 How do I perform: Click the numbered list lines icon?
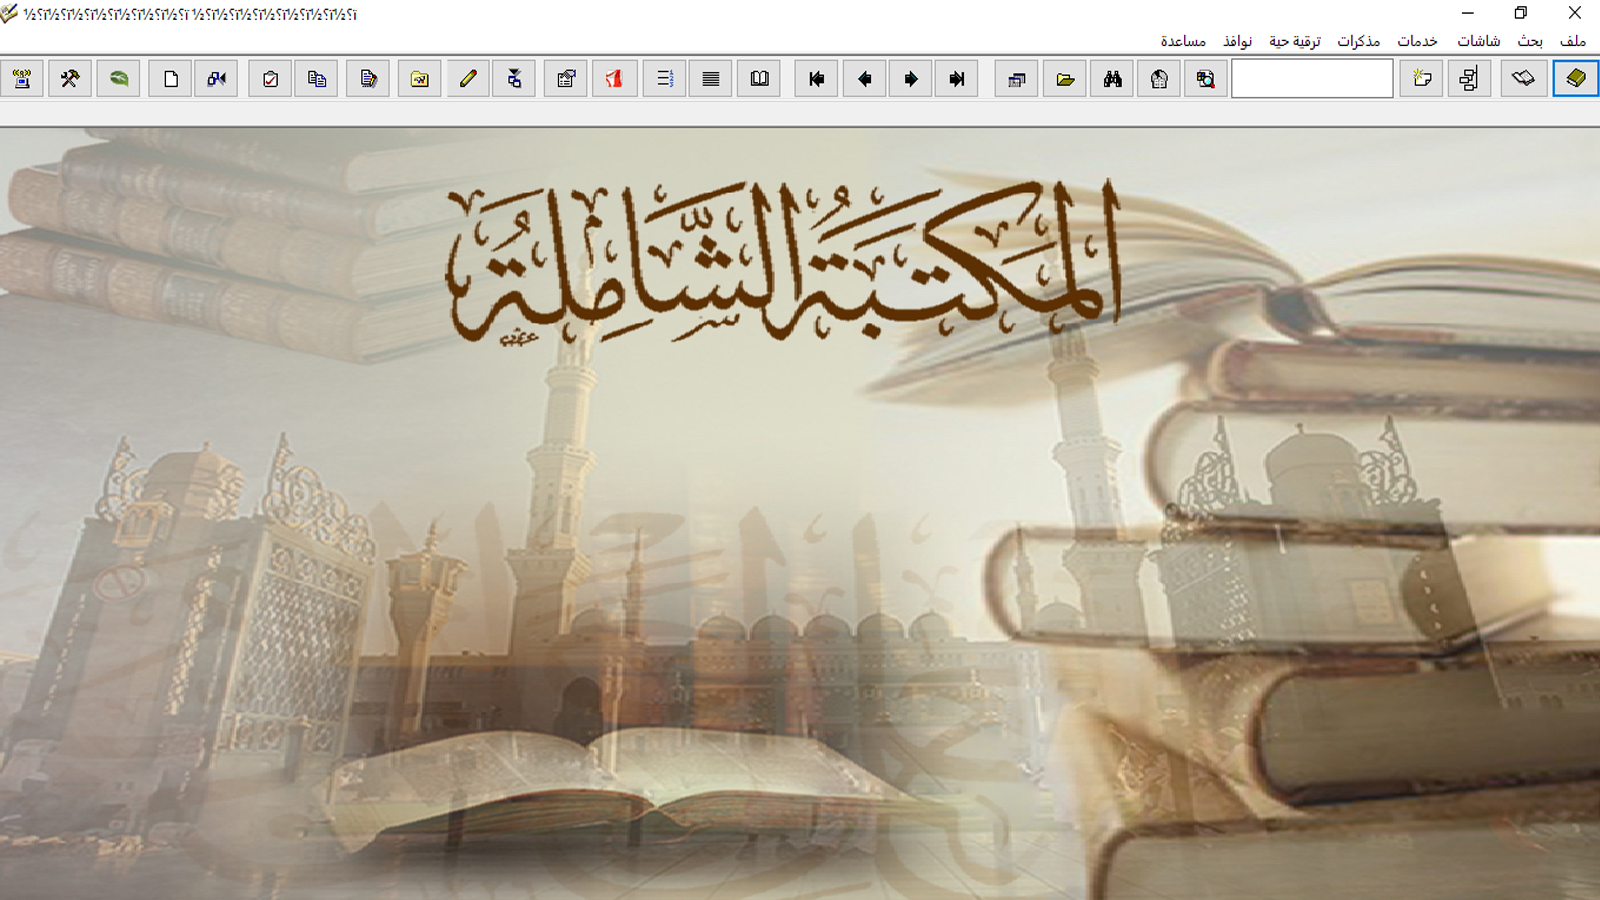[x=664, y=78]
